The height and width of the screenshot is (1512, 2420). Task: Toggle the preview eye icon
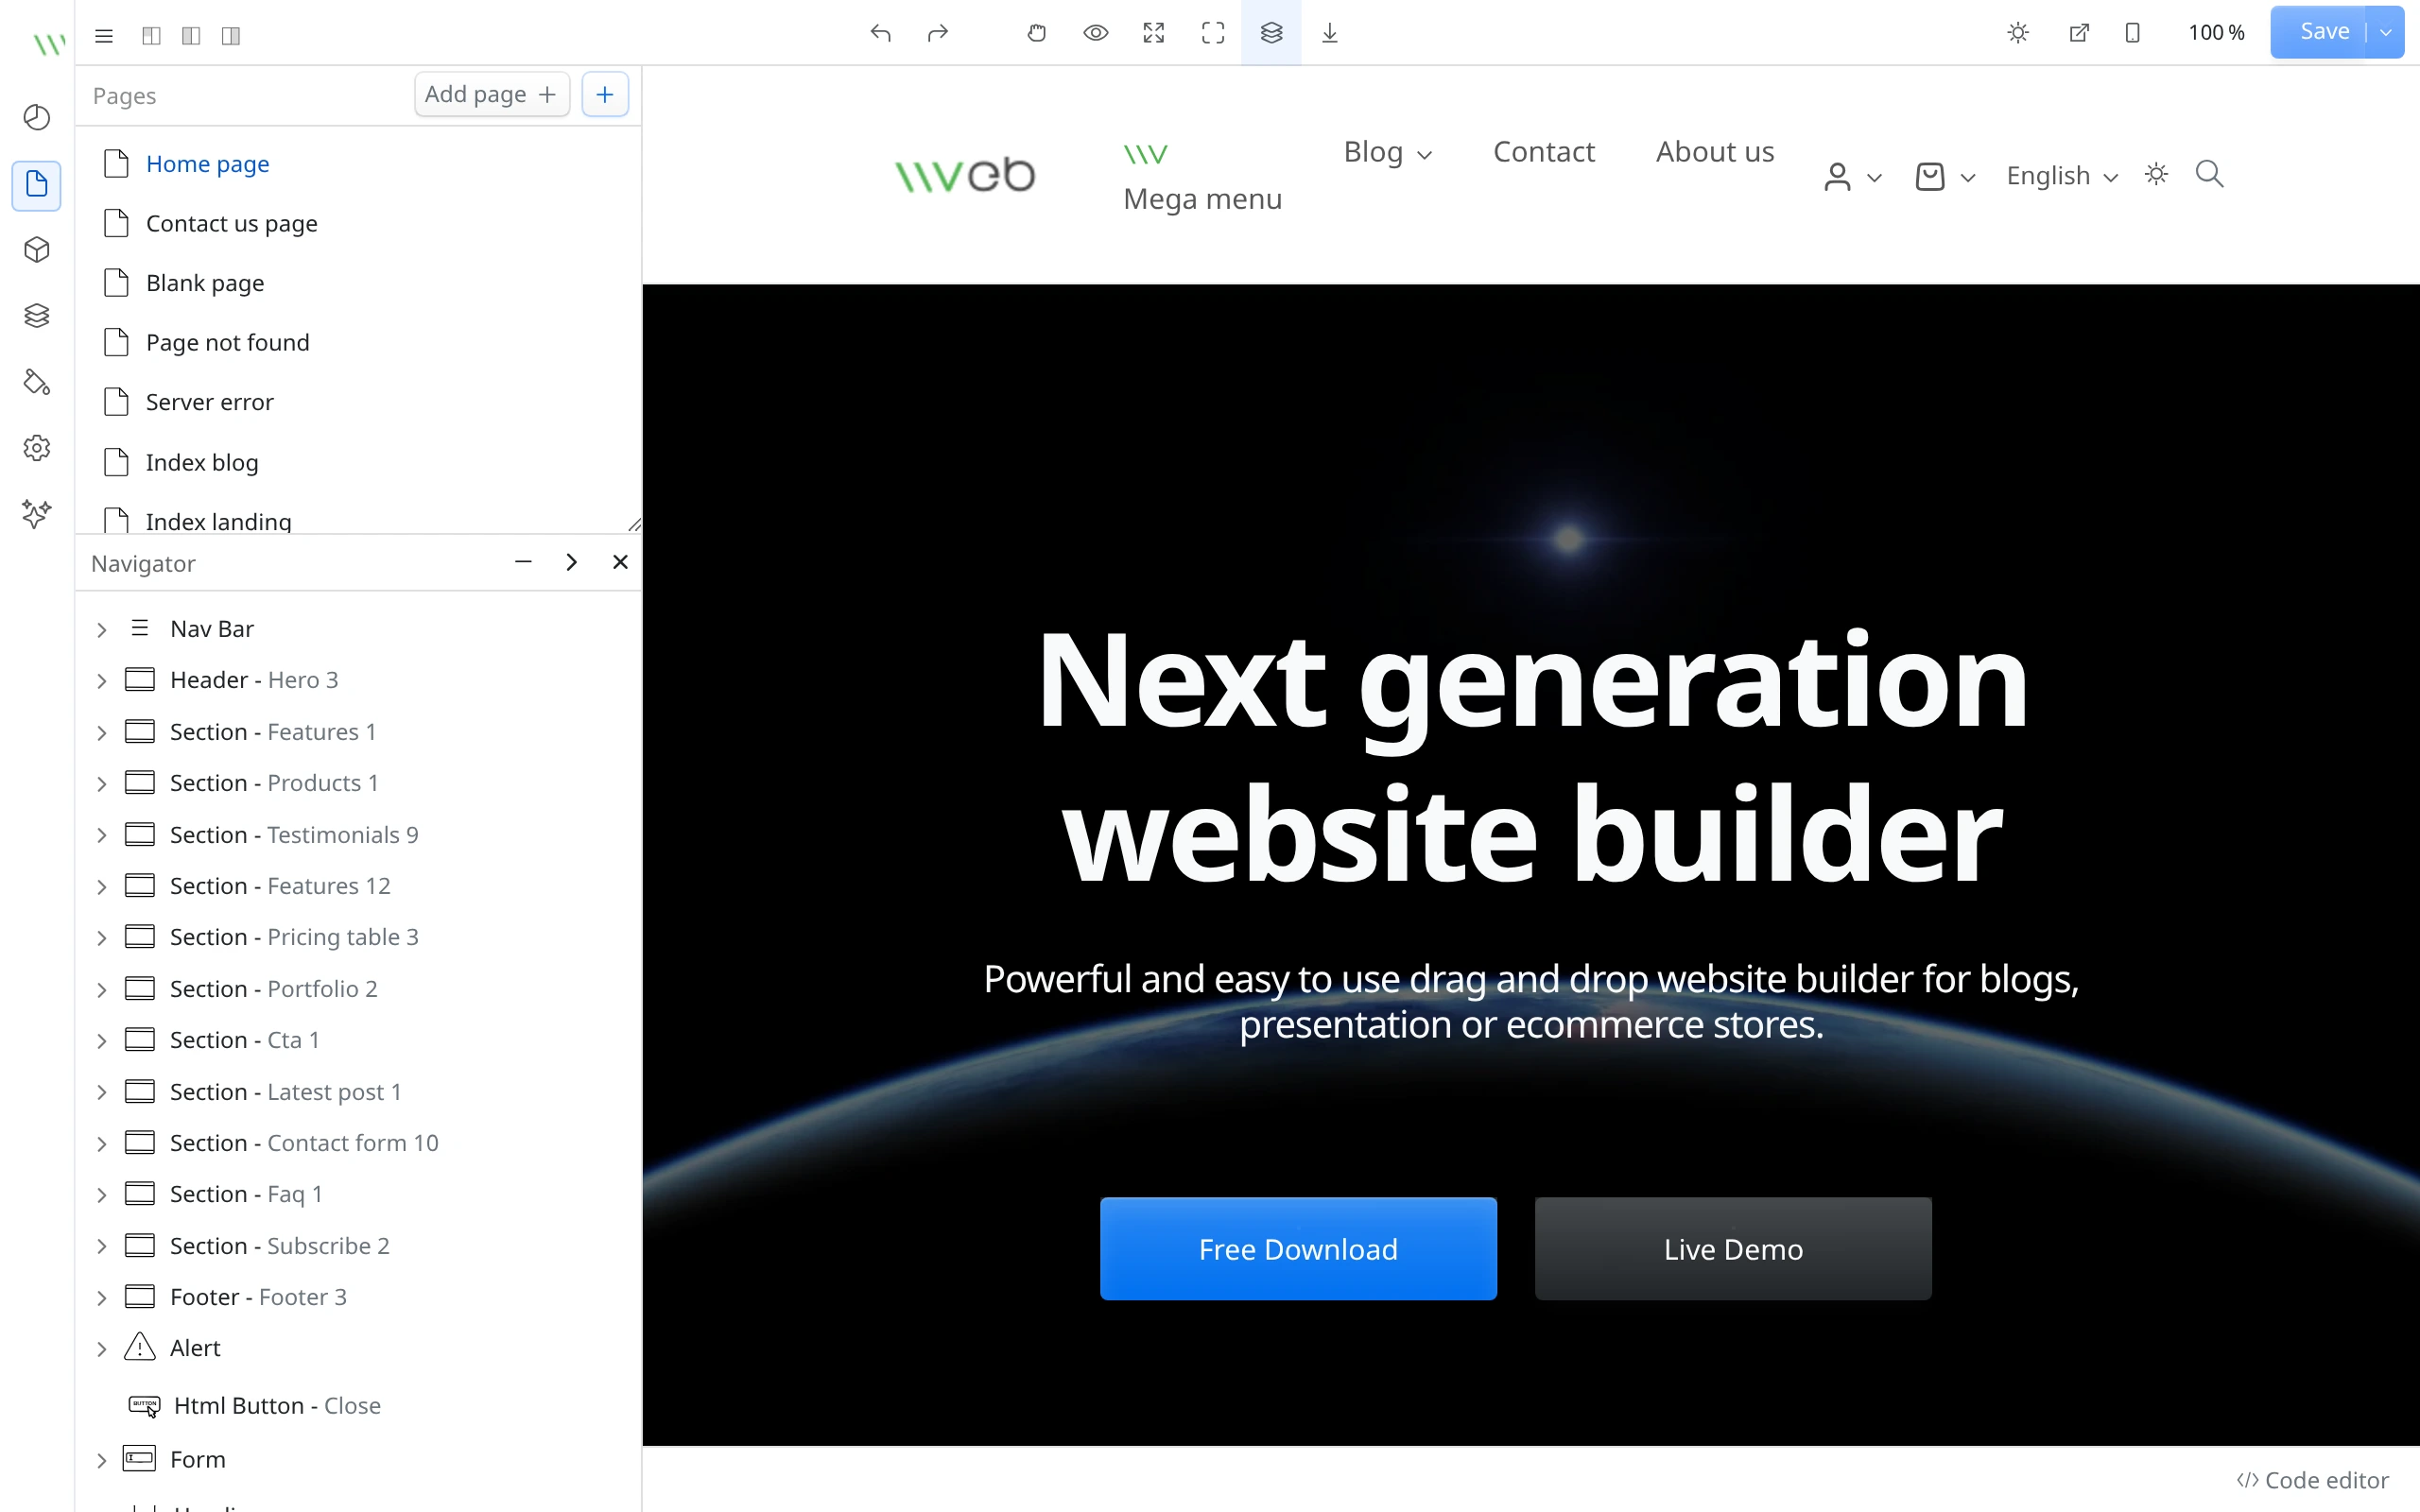(x=1095, y=33)
